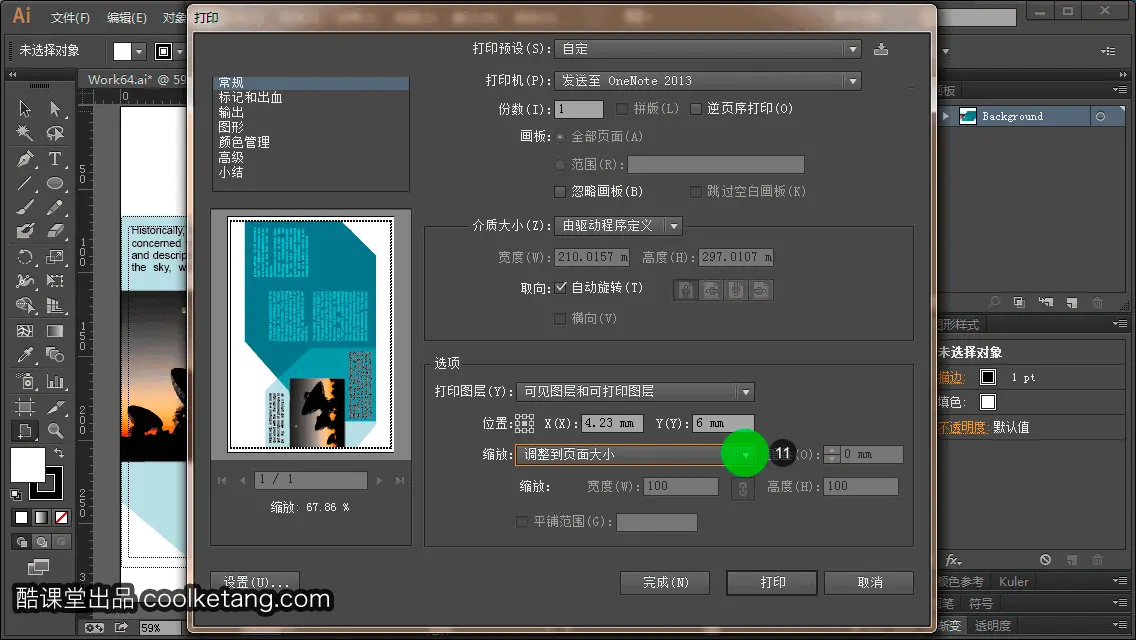The width and height of the screenshot is (1136, 640).
Task: Select the Column Graph tool
Action: tap(55, 381)
